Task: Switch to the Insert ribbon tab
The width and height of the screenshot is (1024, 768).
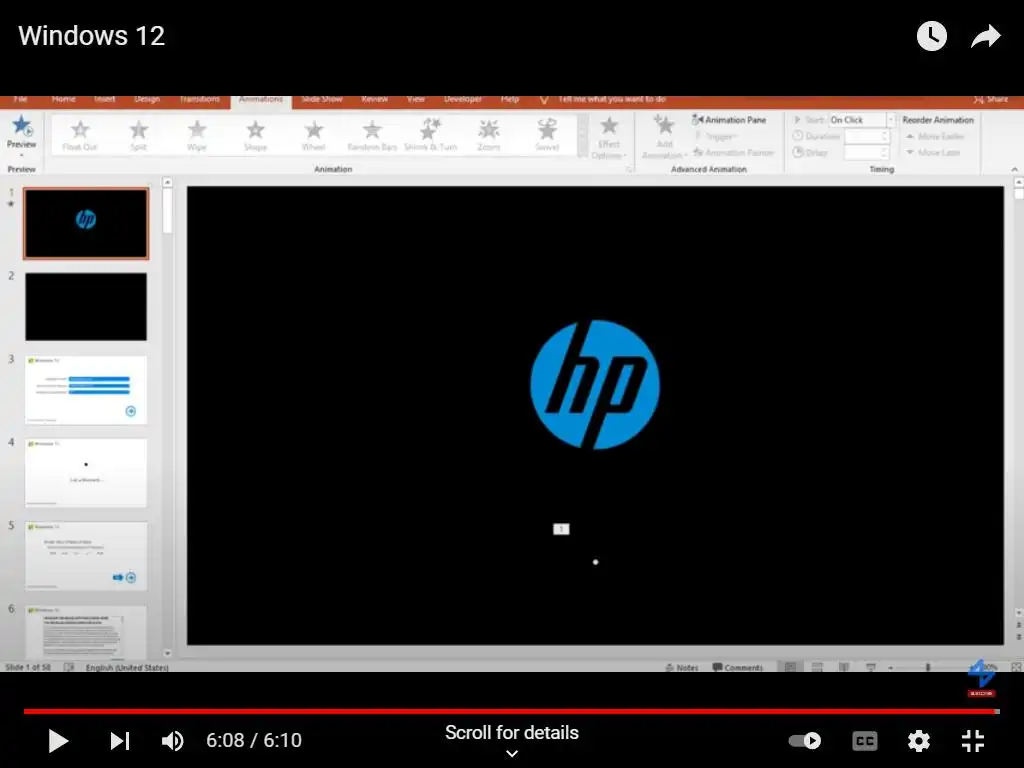Action: click(104, 99)
